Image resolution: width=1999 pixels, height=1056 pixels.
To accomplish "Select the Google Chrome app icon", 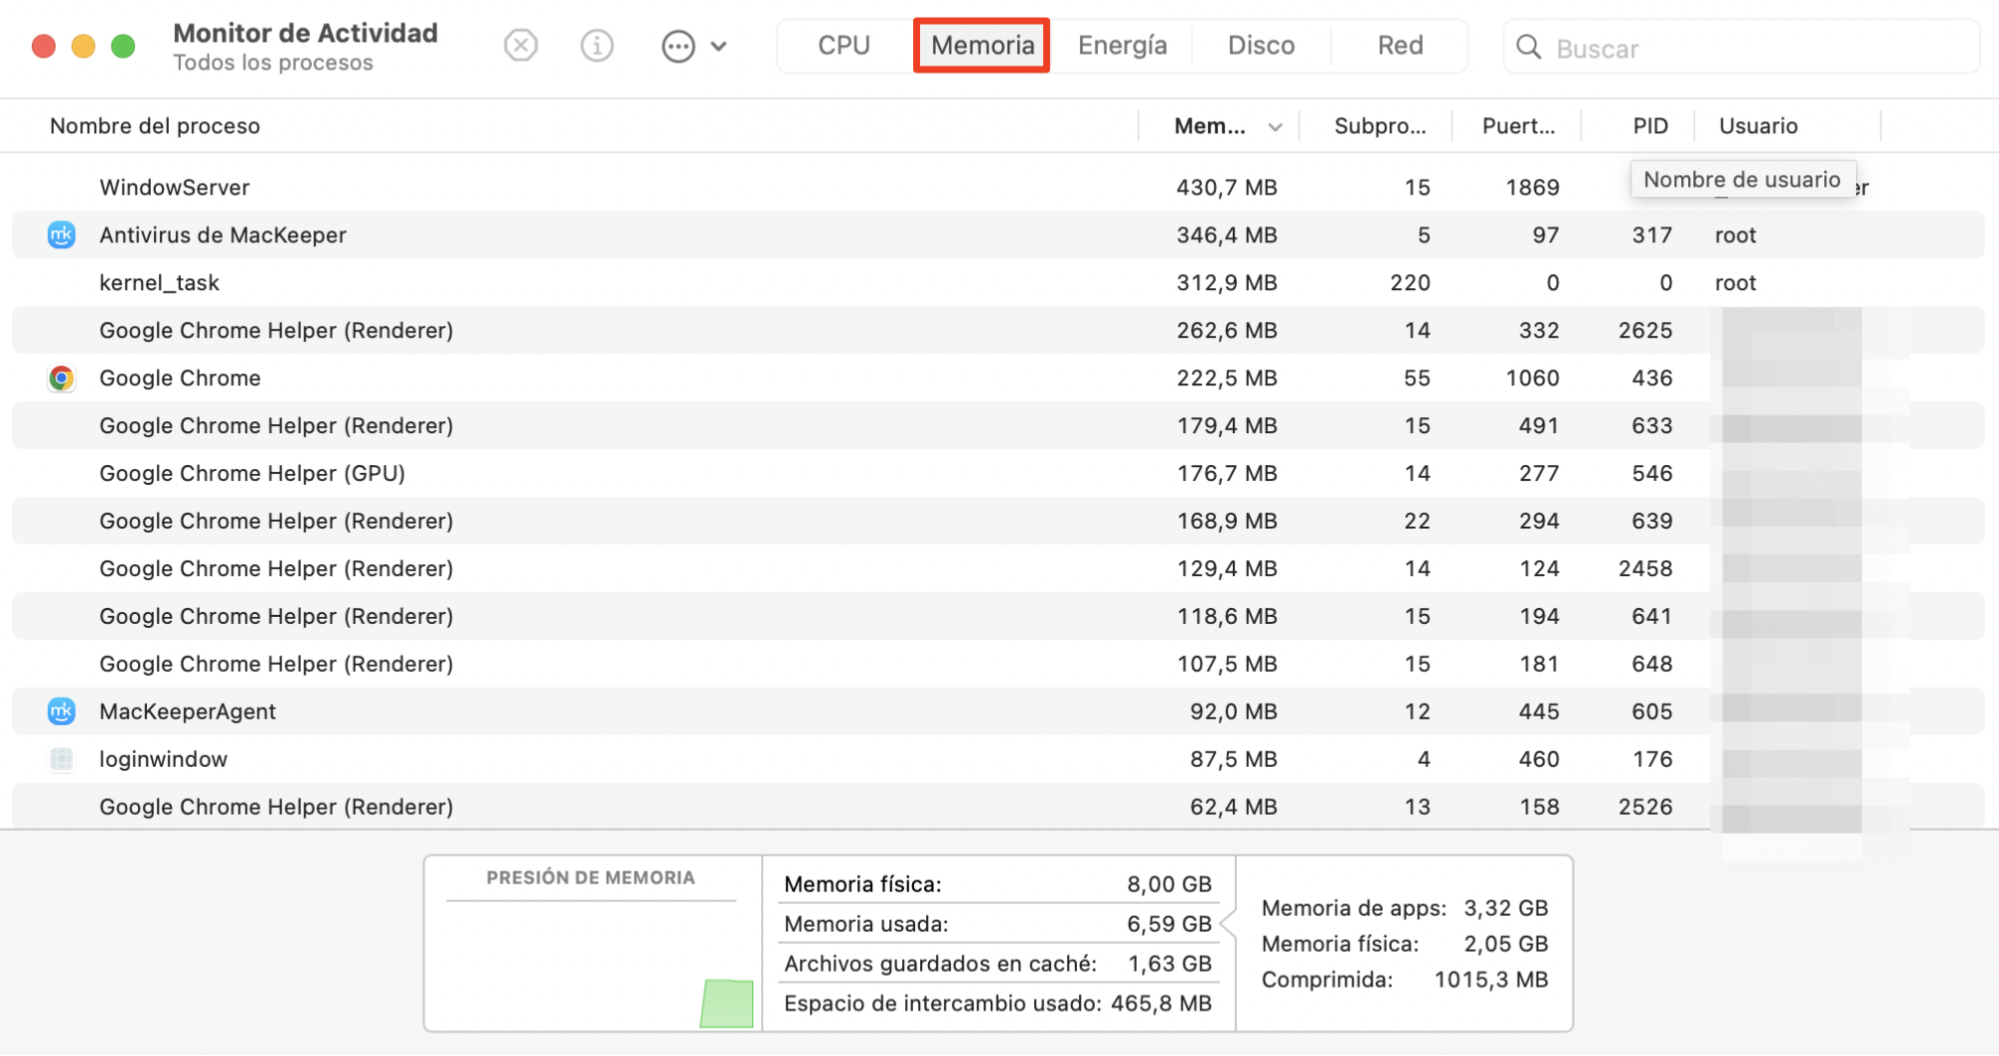I will [61, 378].
